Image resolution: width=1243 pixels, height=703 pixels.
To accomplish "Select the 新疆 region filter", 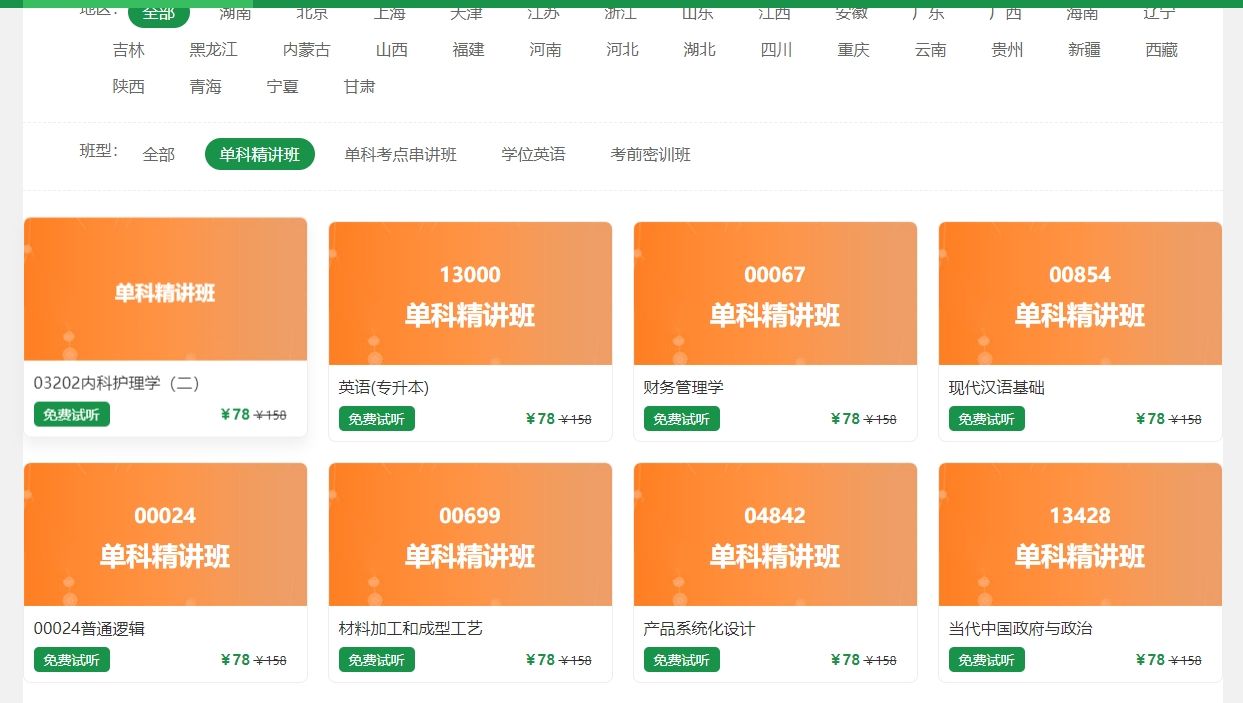I will [1084, 50].
